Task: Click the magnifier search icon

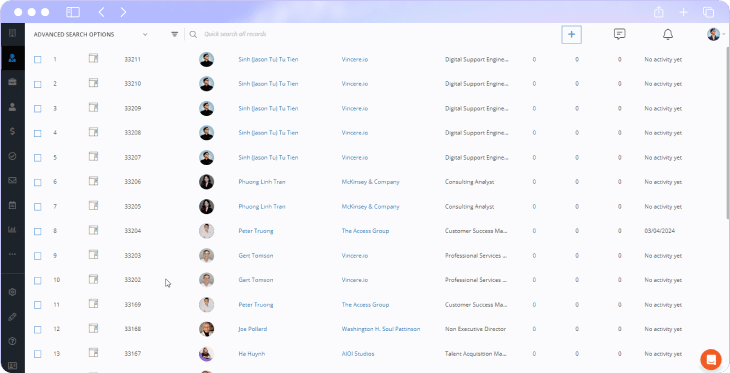Action: coord(193,34)
